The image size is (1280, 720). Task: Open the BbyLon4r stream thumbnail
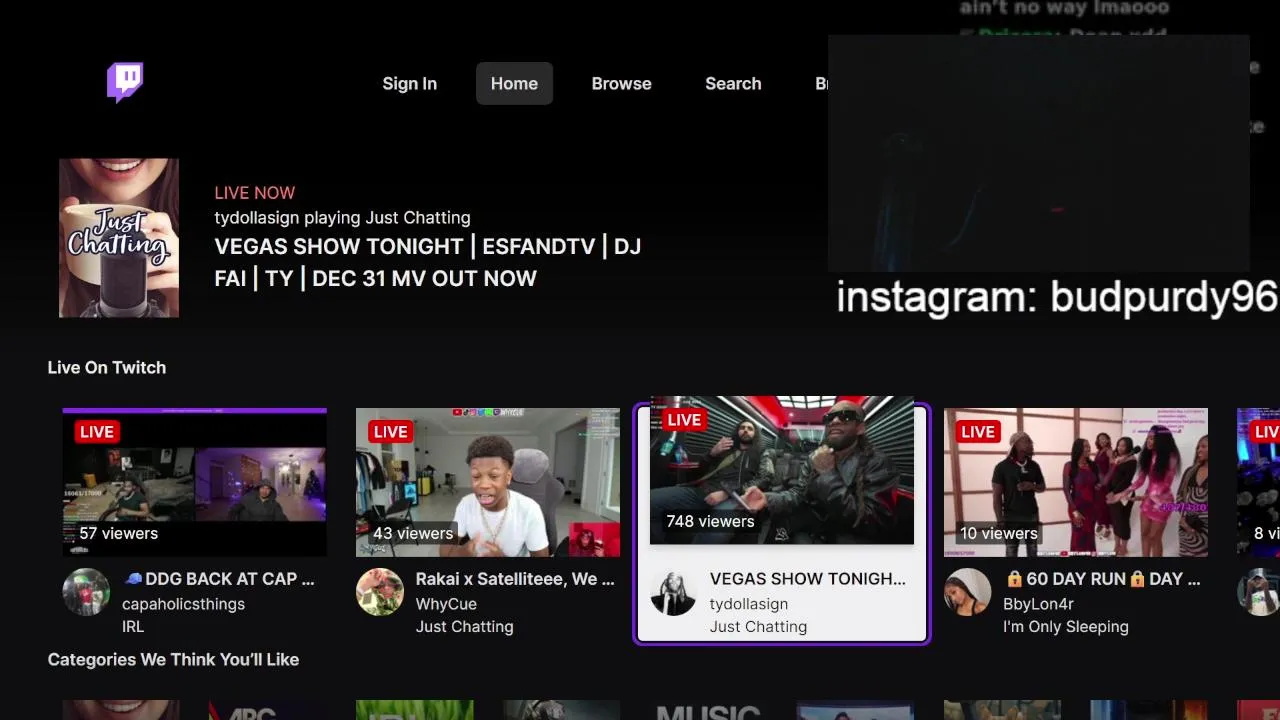1076,482
